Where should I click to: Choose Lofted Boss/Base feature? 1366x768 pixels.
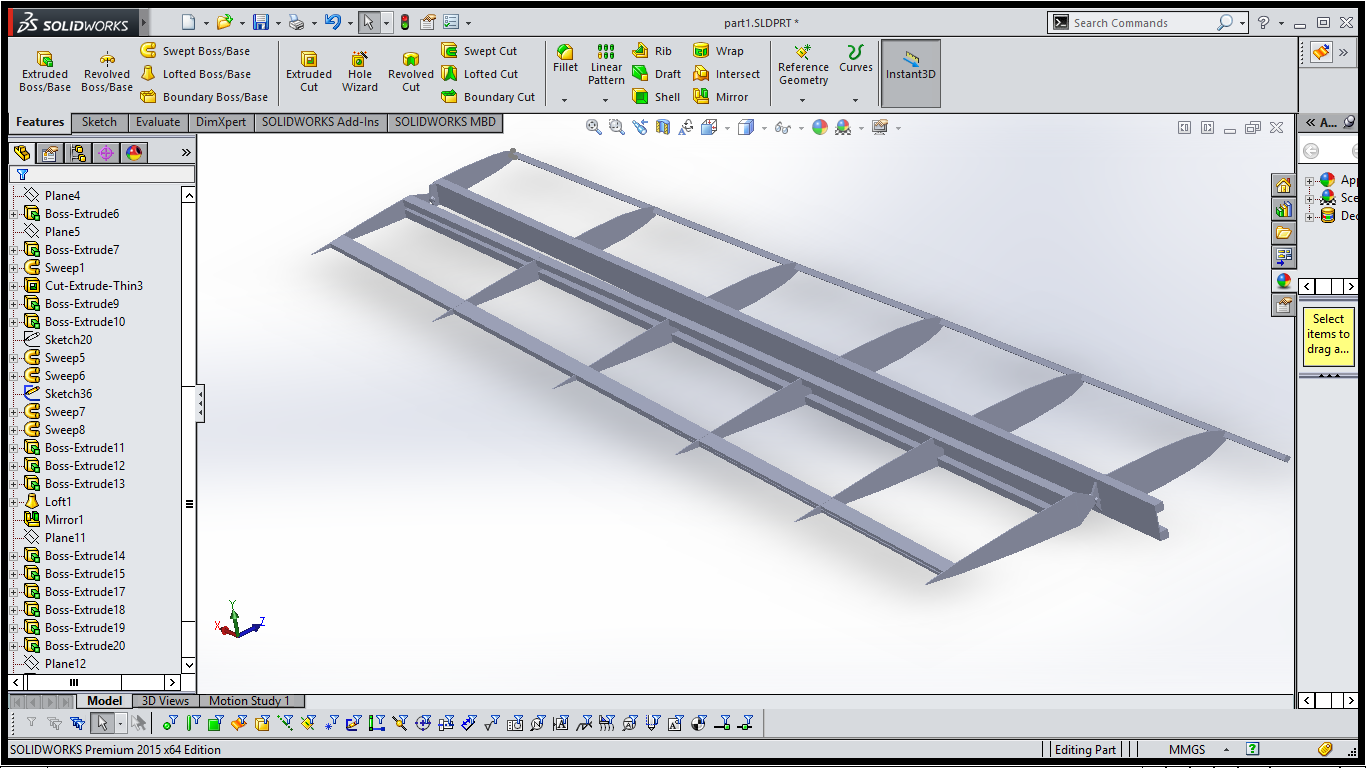coord(195,74)
